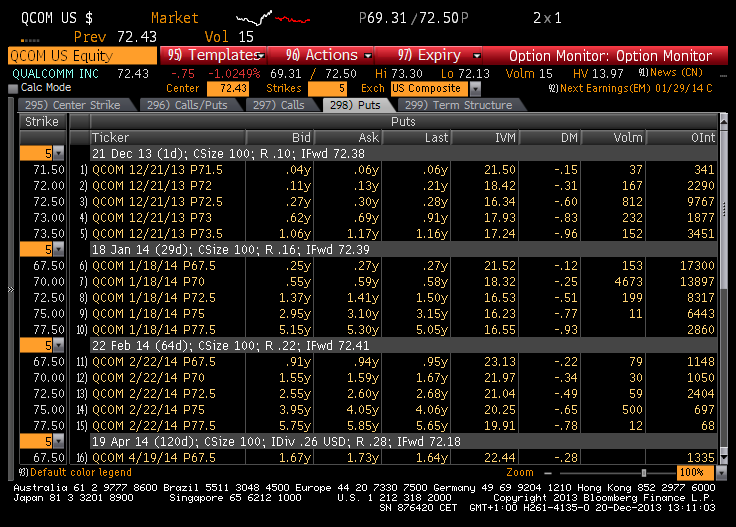Open the Default color legend link
This screenshot has height=527, width=736.
click(x=75, y=472)
